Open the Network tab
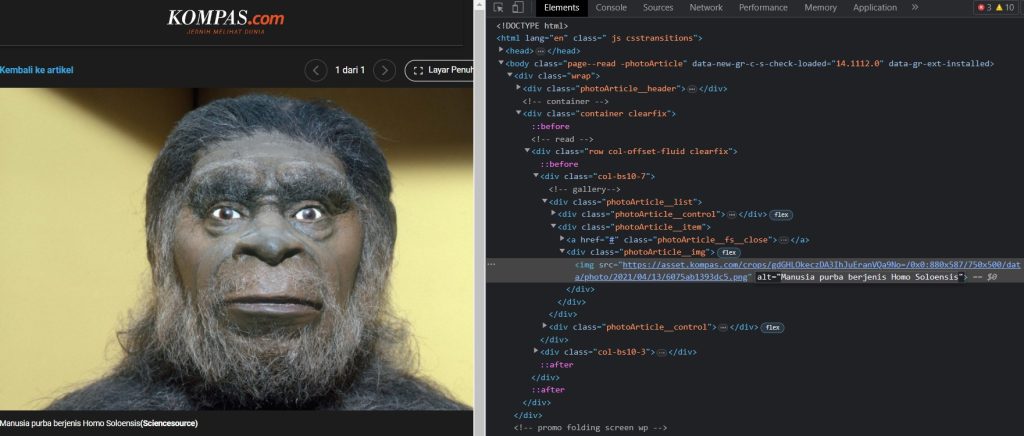Viewport: 1024px width, 436px height. coord(706,8)
